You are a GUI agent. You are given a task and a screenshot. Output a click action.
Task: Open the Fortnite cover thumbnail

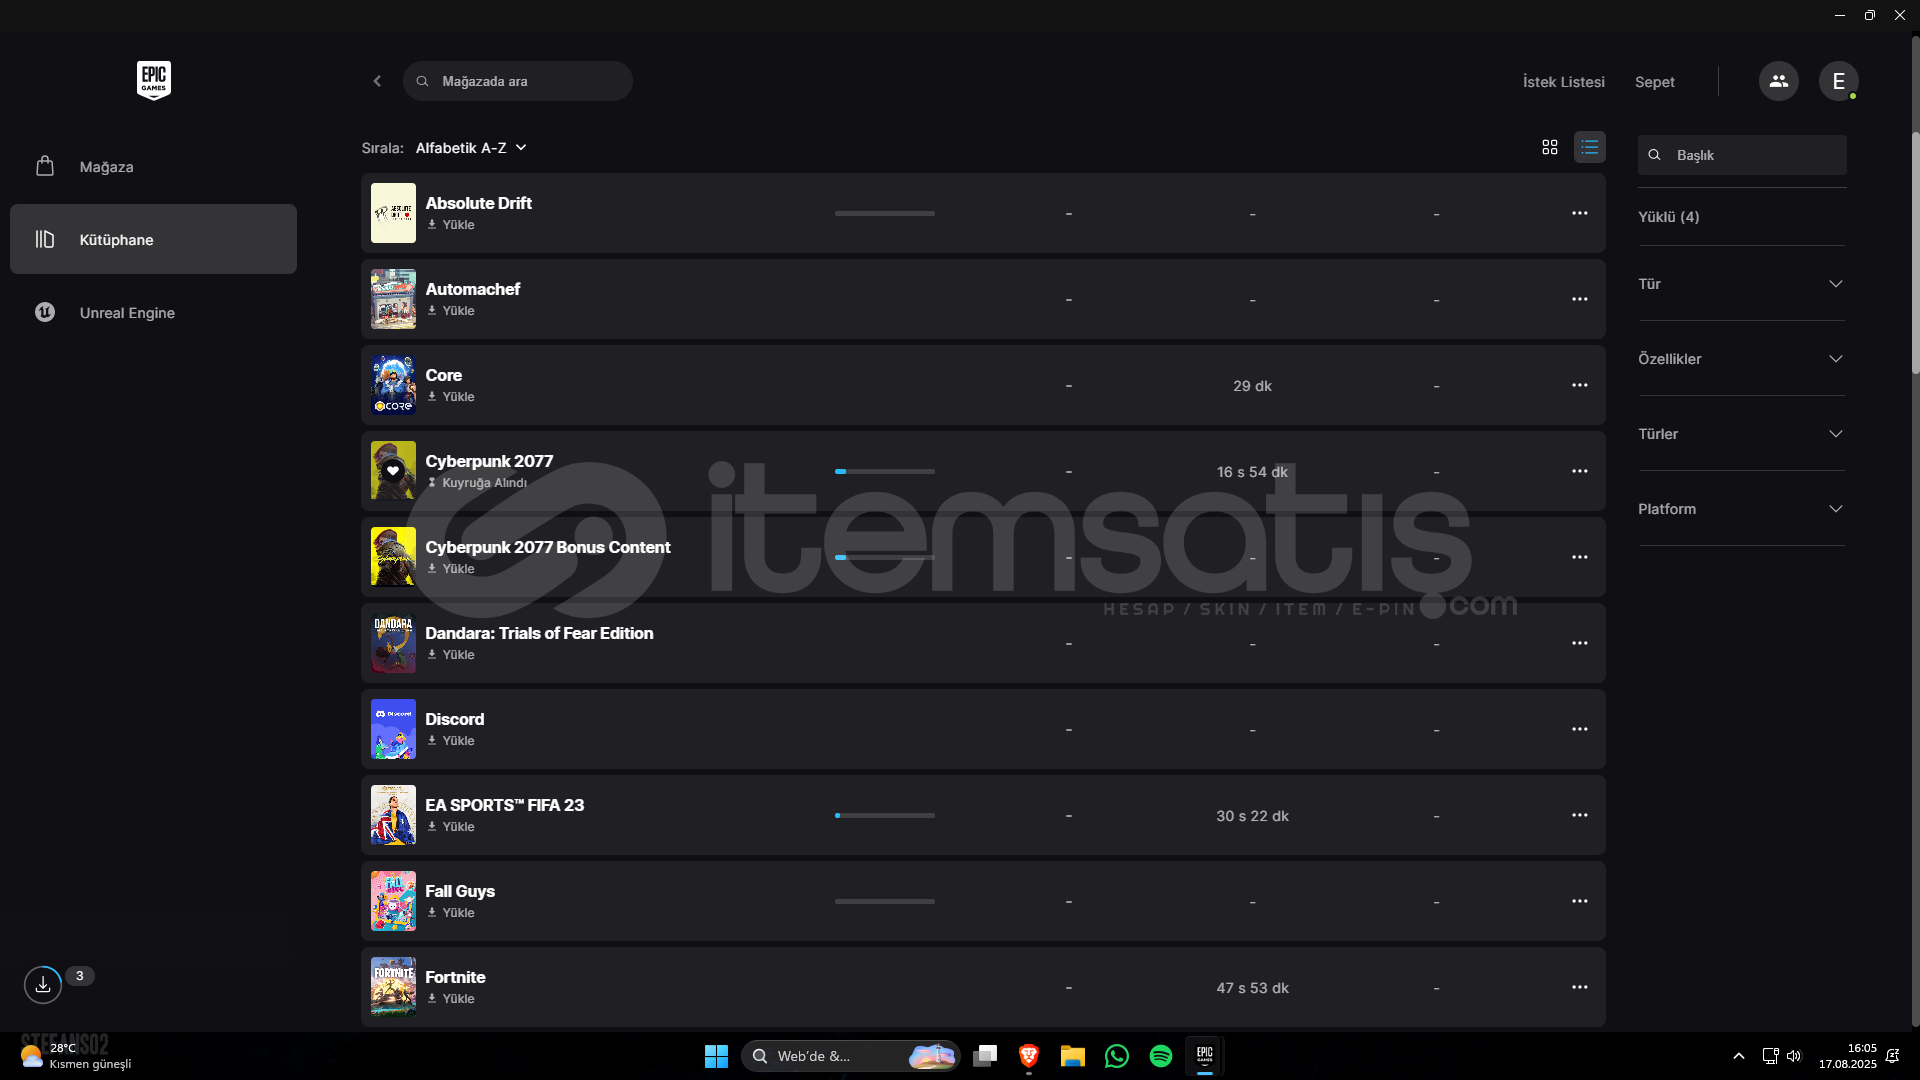(393, 987)
